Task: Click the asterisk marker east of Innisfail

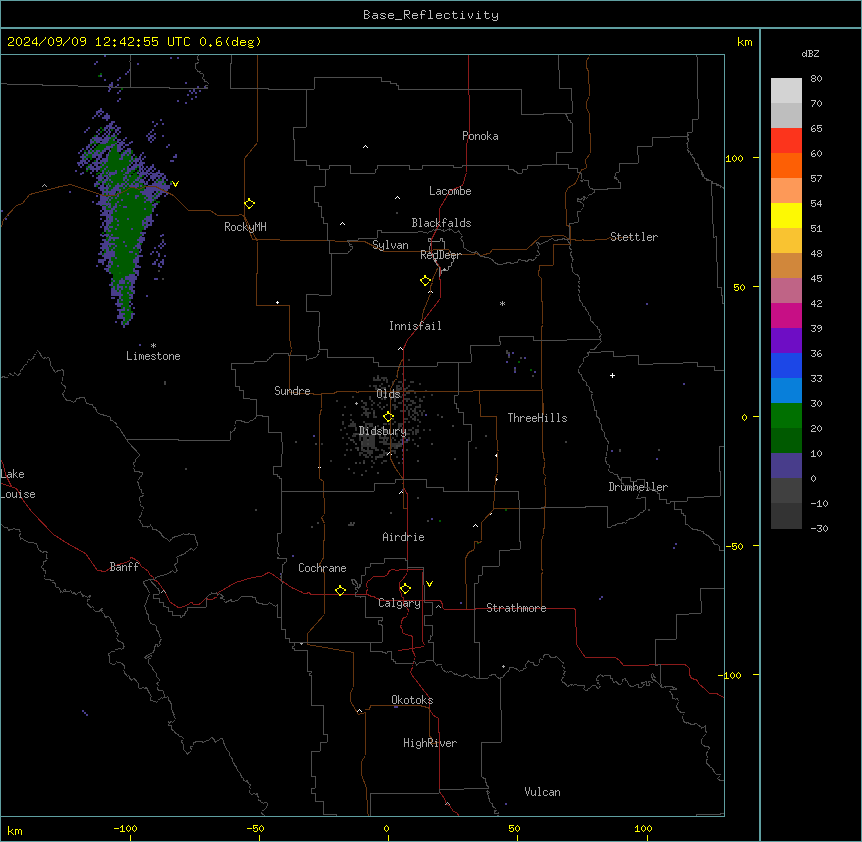Action: click(502, 303)
